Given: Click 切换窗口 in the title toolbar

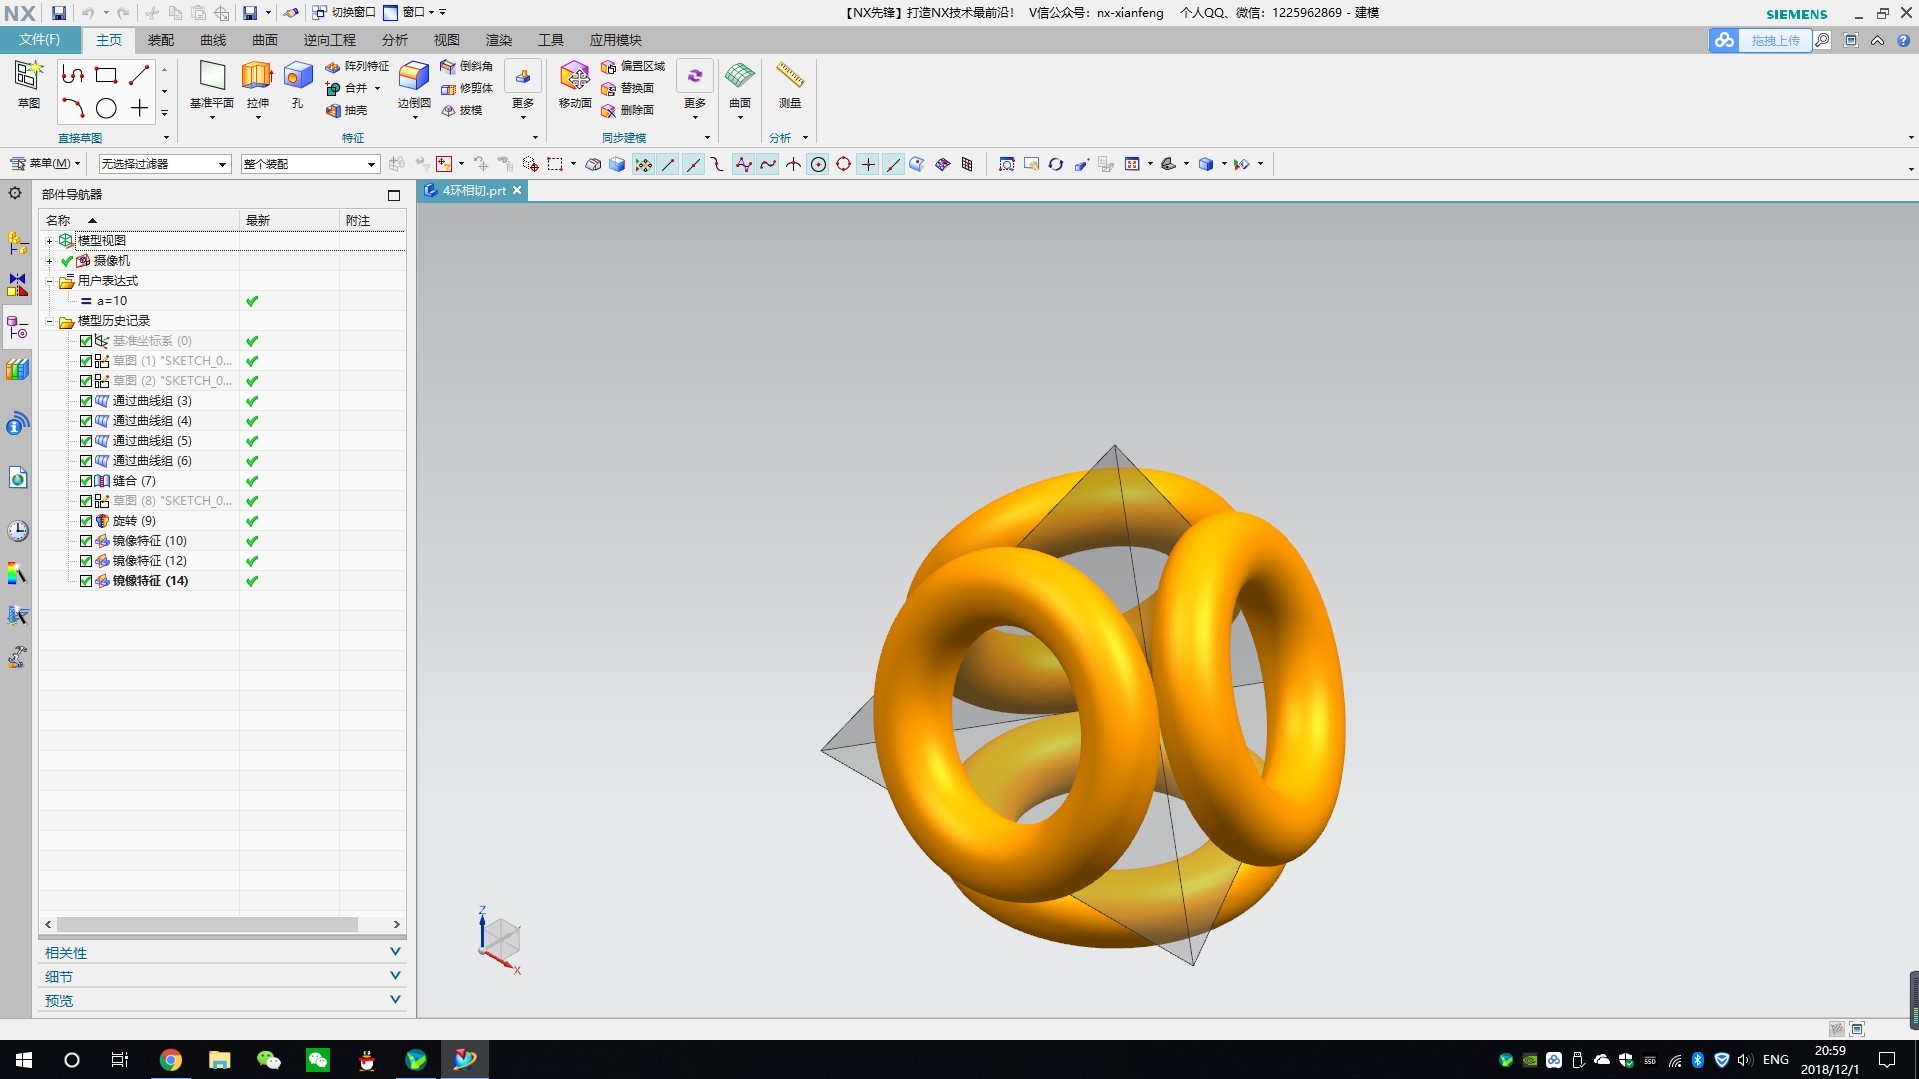Looking at the screenshot, I should coord(344,13).
